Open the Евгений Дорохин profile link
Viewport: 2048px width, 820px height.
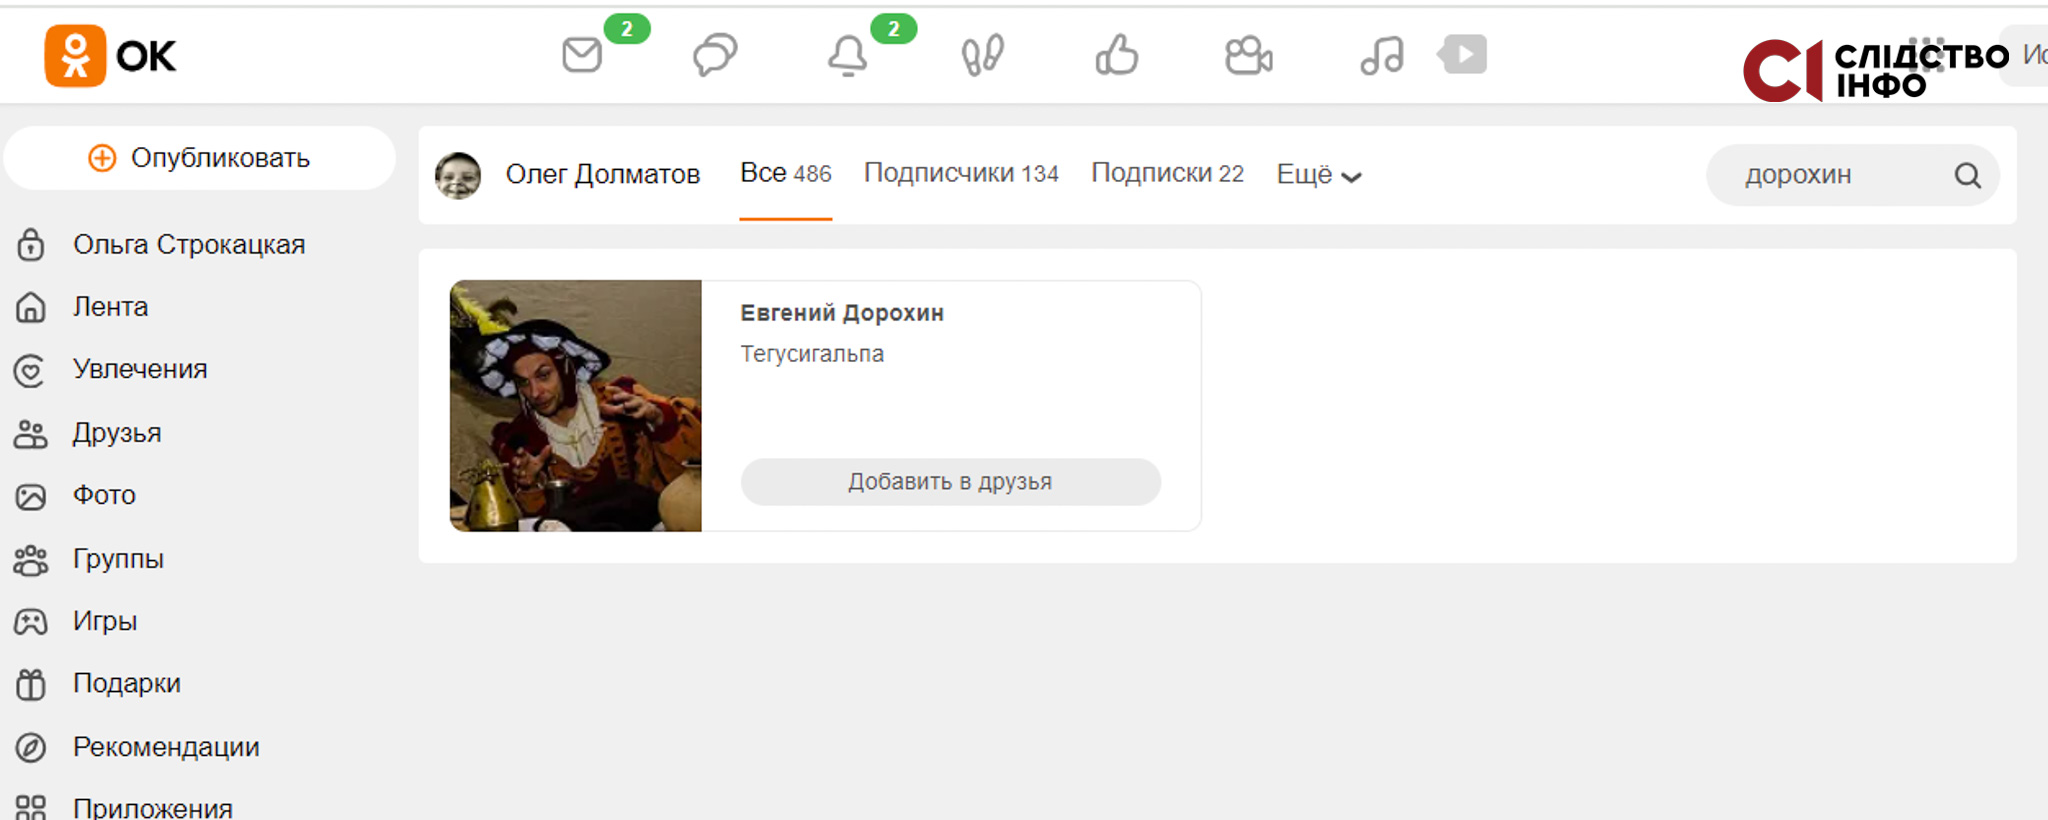[x=842, y=313]
